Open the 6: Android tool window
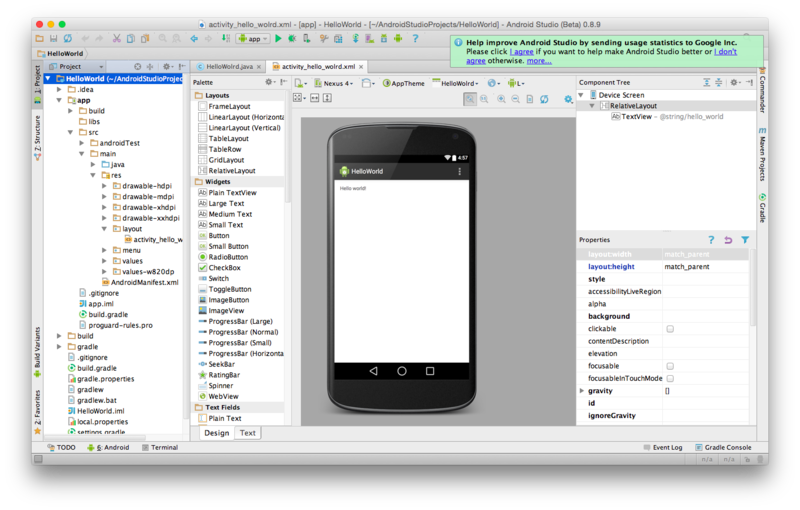This screenshot has width=800, height=510. [x=108, y=447]
